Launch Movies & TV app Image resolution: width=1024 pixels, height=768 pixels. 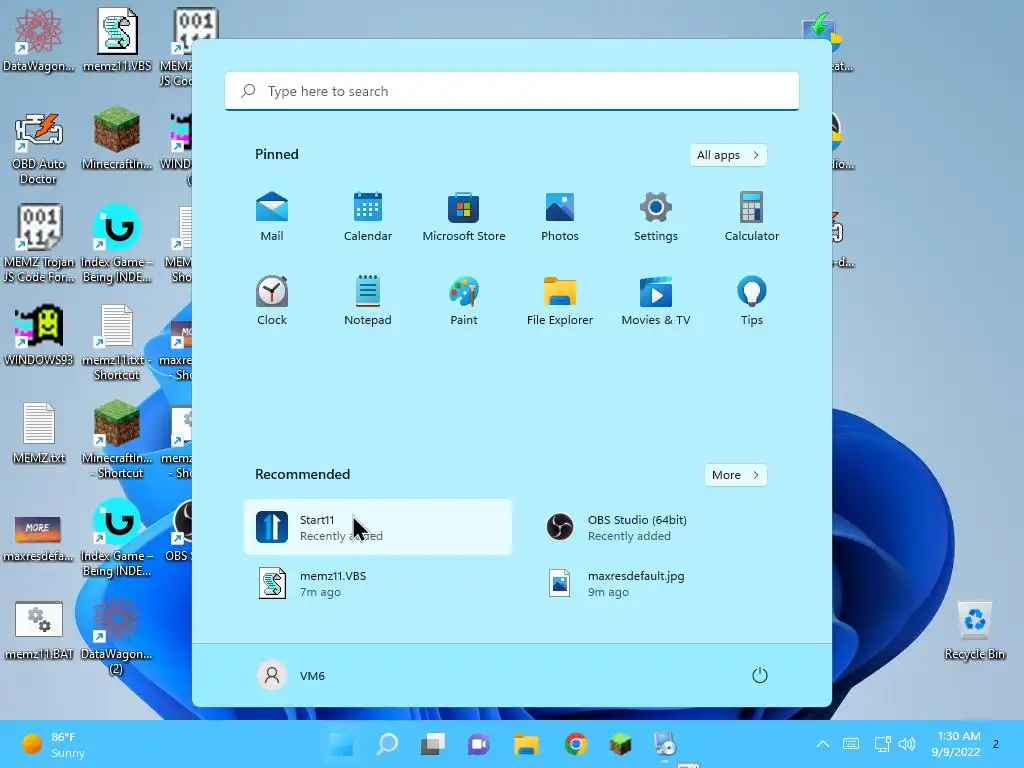[656, 300]
